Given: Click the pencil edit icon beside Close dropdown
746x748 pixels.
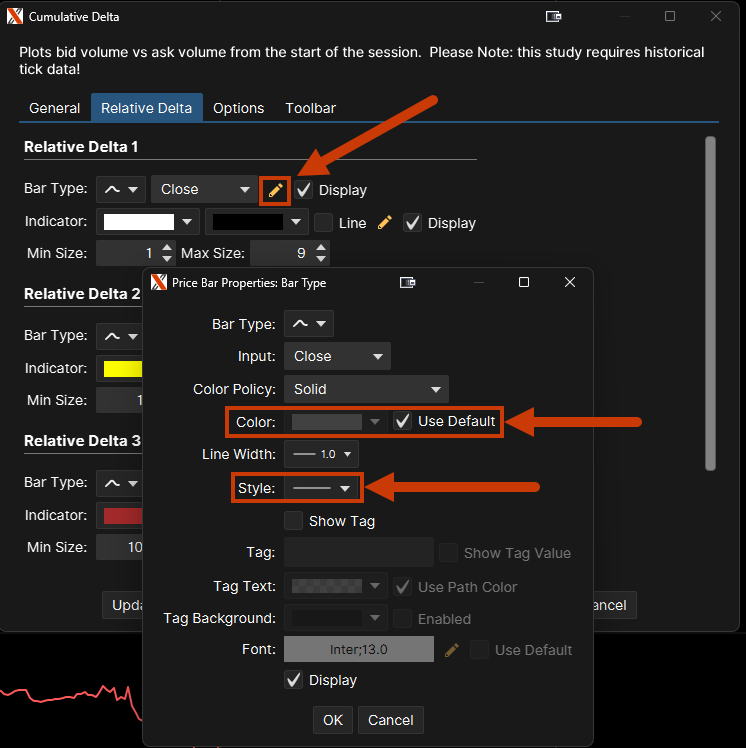Looking at the screenshot, I should coord(275,190).
